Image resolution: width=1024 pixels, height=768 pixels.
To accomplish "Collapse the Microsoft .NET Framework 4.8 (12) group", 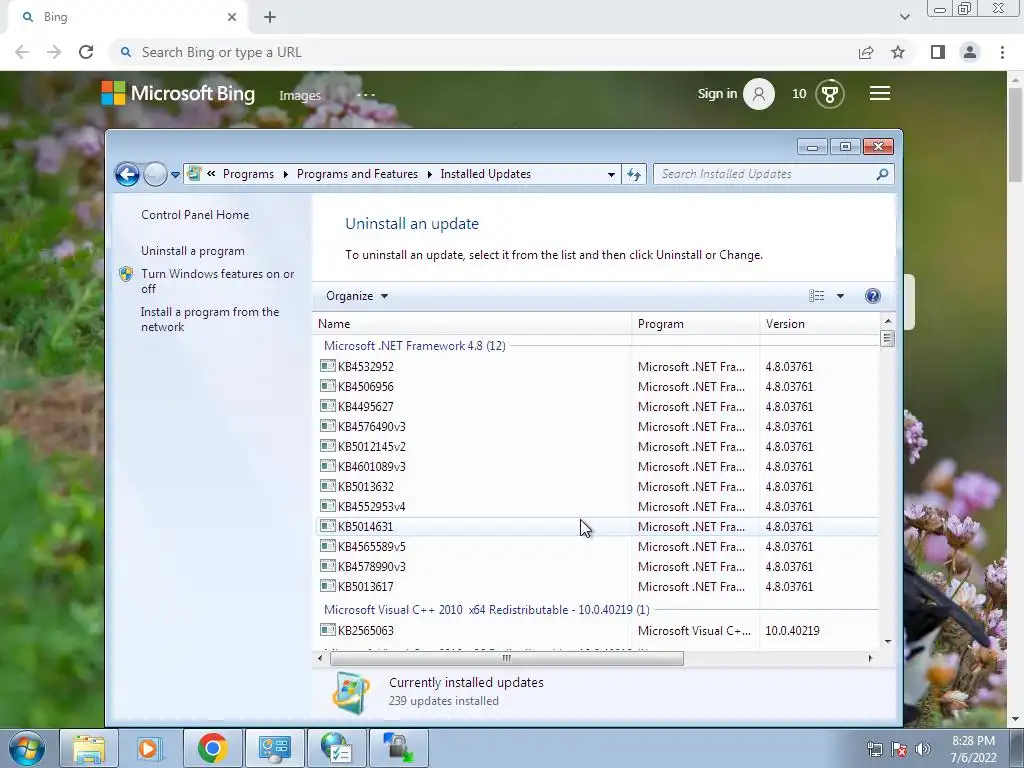I will [x=415, y=345].
